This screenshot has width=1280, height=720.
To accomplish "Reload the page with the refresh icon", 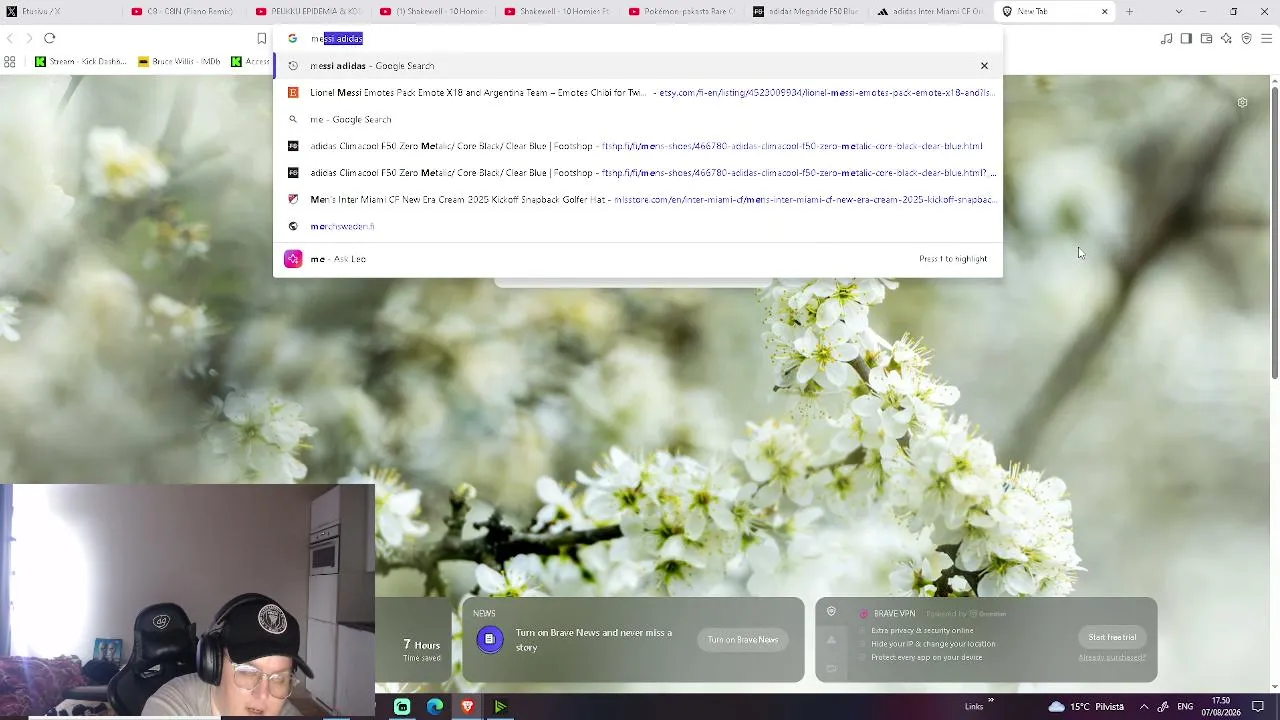I will [x=49, y=38].
